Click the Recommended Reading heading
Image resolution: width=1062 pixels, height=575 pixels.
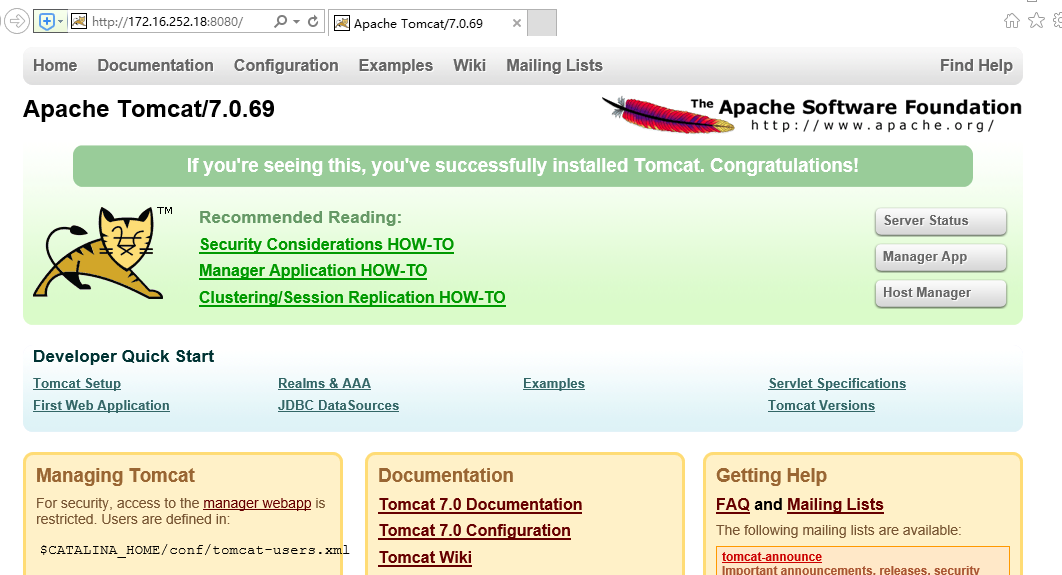[x=300, y=217]
